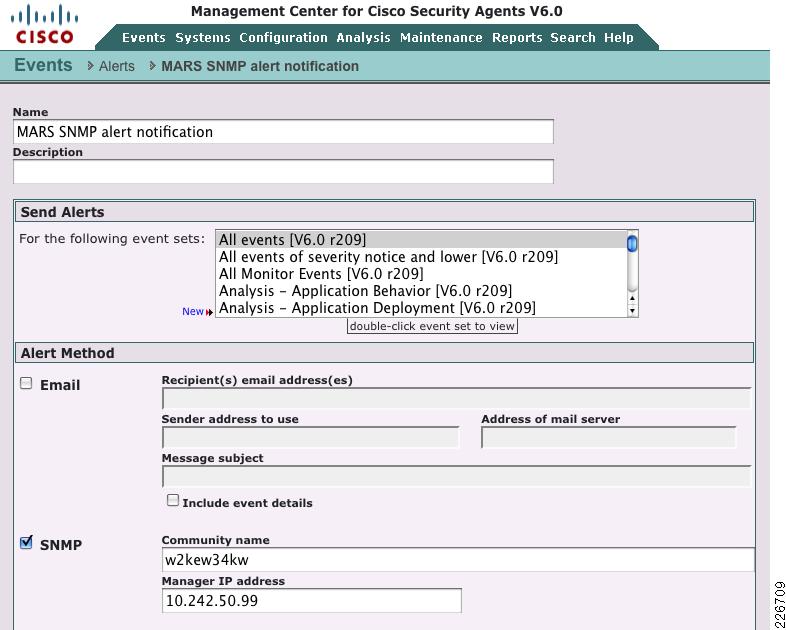
Task: Enable the Email alert method checkbox
Action: pyautogui.click(x=26, y=383)
